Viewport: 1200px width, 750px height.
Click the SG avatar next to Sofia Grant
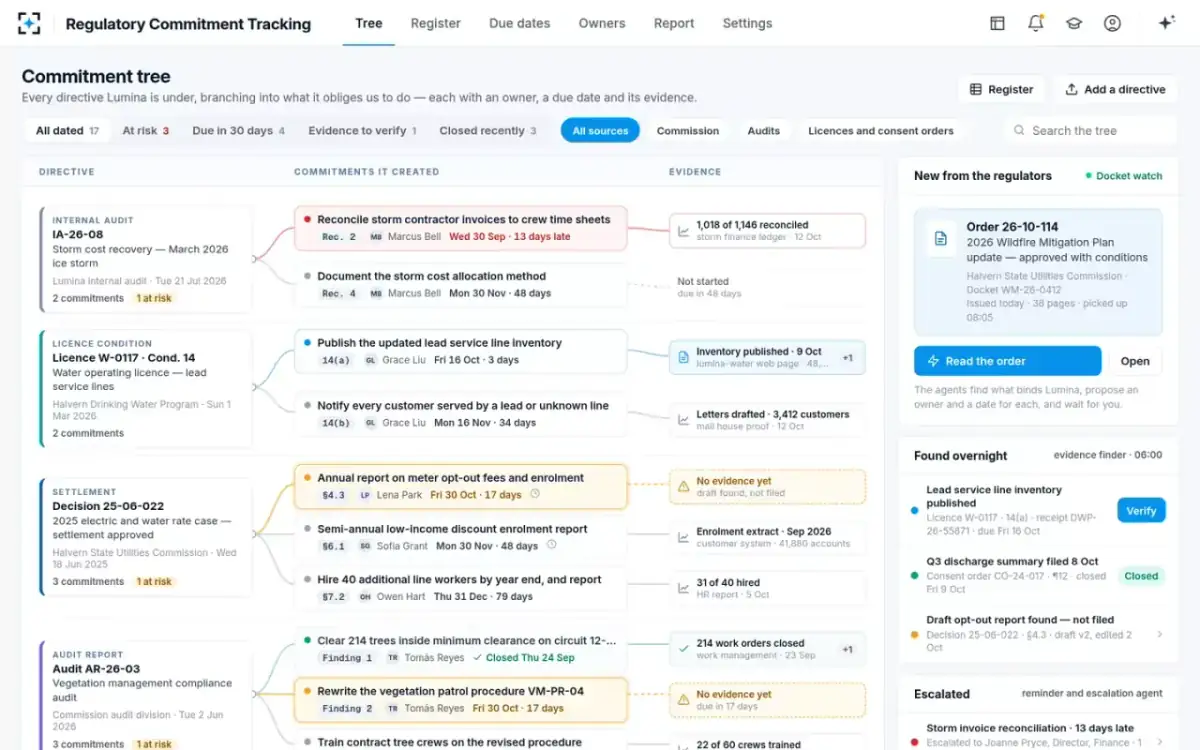point(365,546)
